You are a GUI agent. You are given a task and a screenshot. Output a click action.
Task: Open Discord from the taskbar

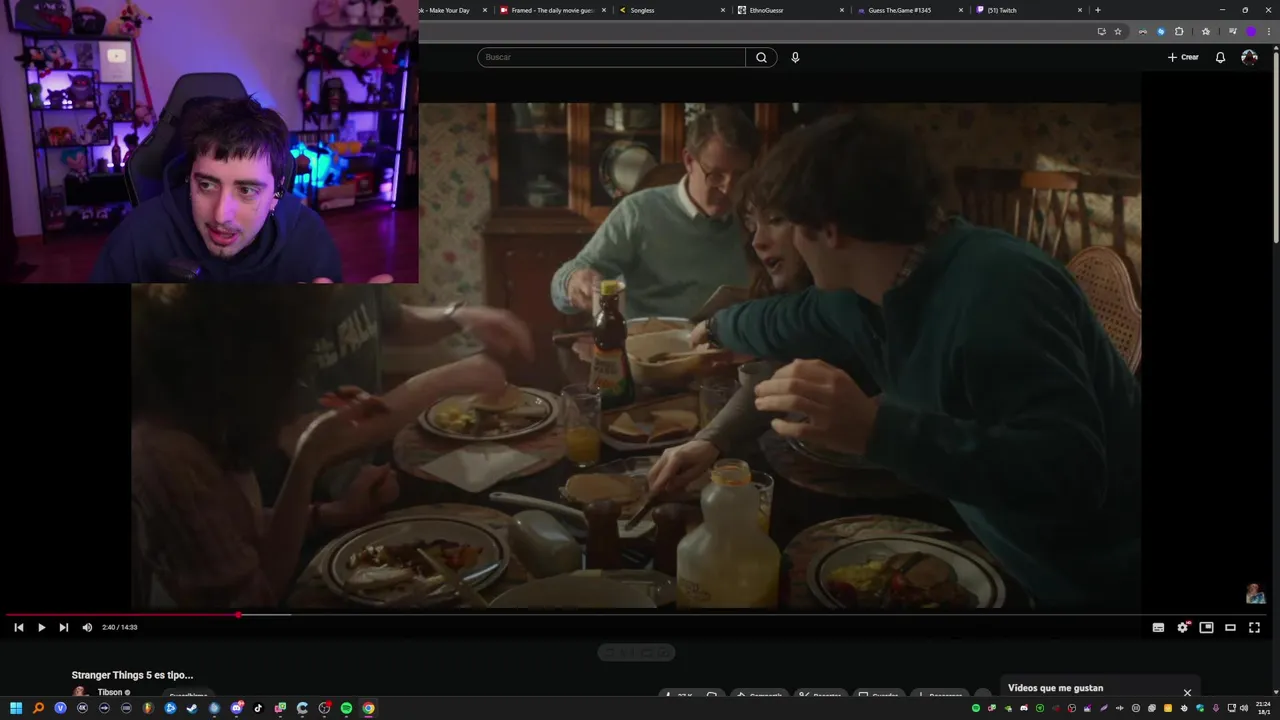click(x=237, y=708)
